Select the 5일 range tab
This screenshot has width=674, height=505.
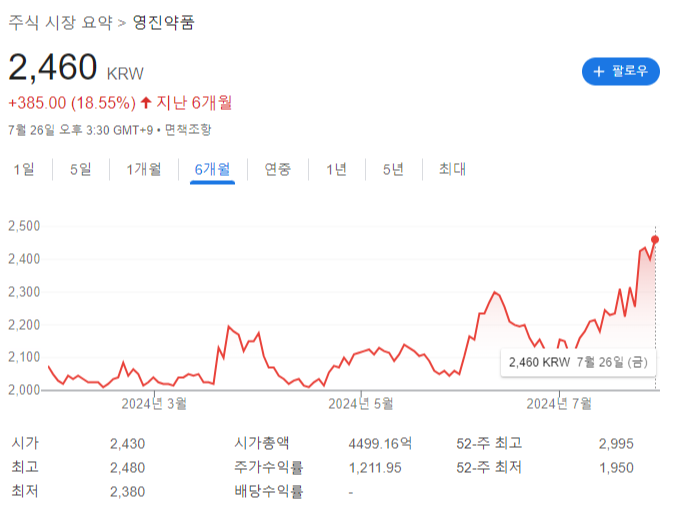[x=81, y=169]
